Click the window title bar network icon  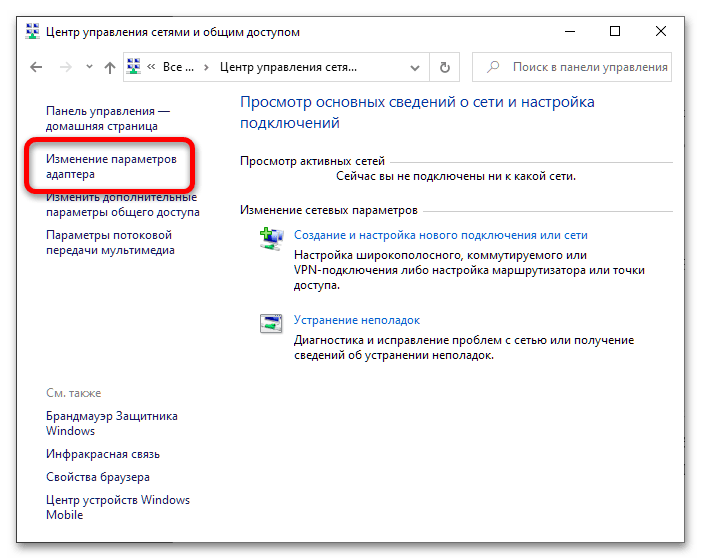click(x=32, y=31)
